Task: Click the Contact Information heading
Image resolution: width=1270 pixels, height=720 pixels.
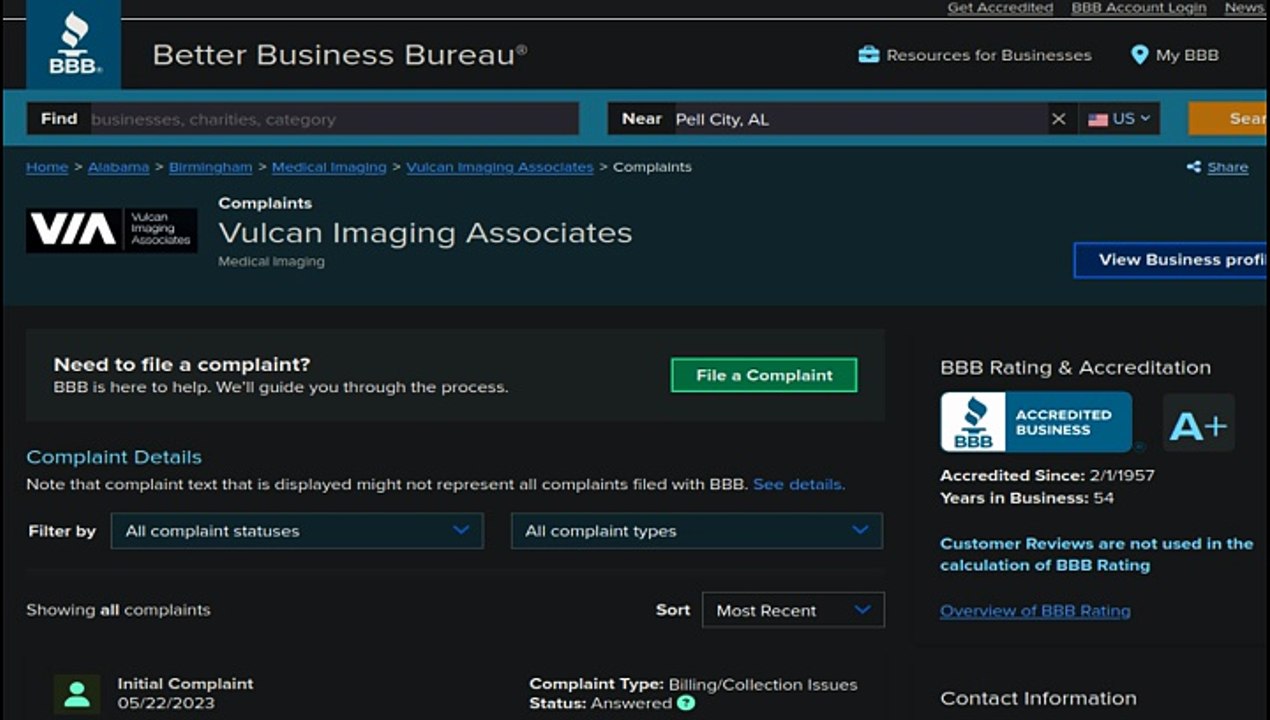Action: tap(1038, 698)
